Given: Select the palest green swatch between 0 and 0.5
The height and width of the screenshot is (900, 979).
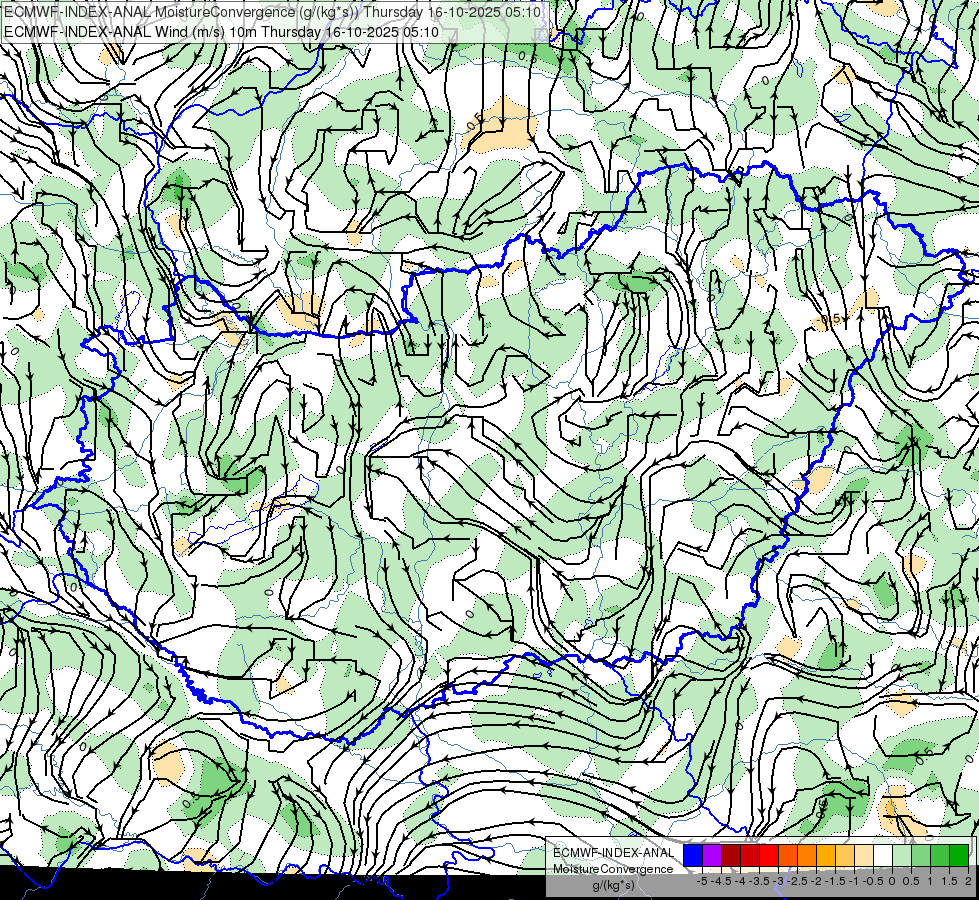Looking at the screenshot, I should coord(902,856).
